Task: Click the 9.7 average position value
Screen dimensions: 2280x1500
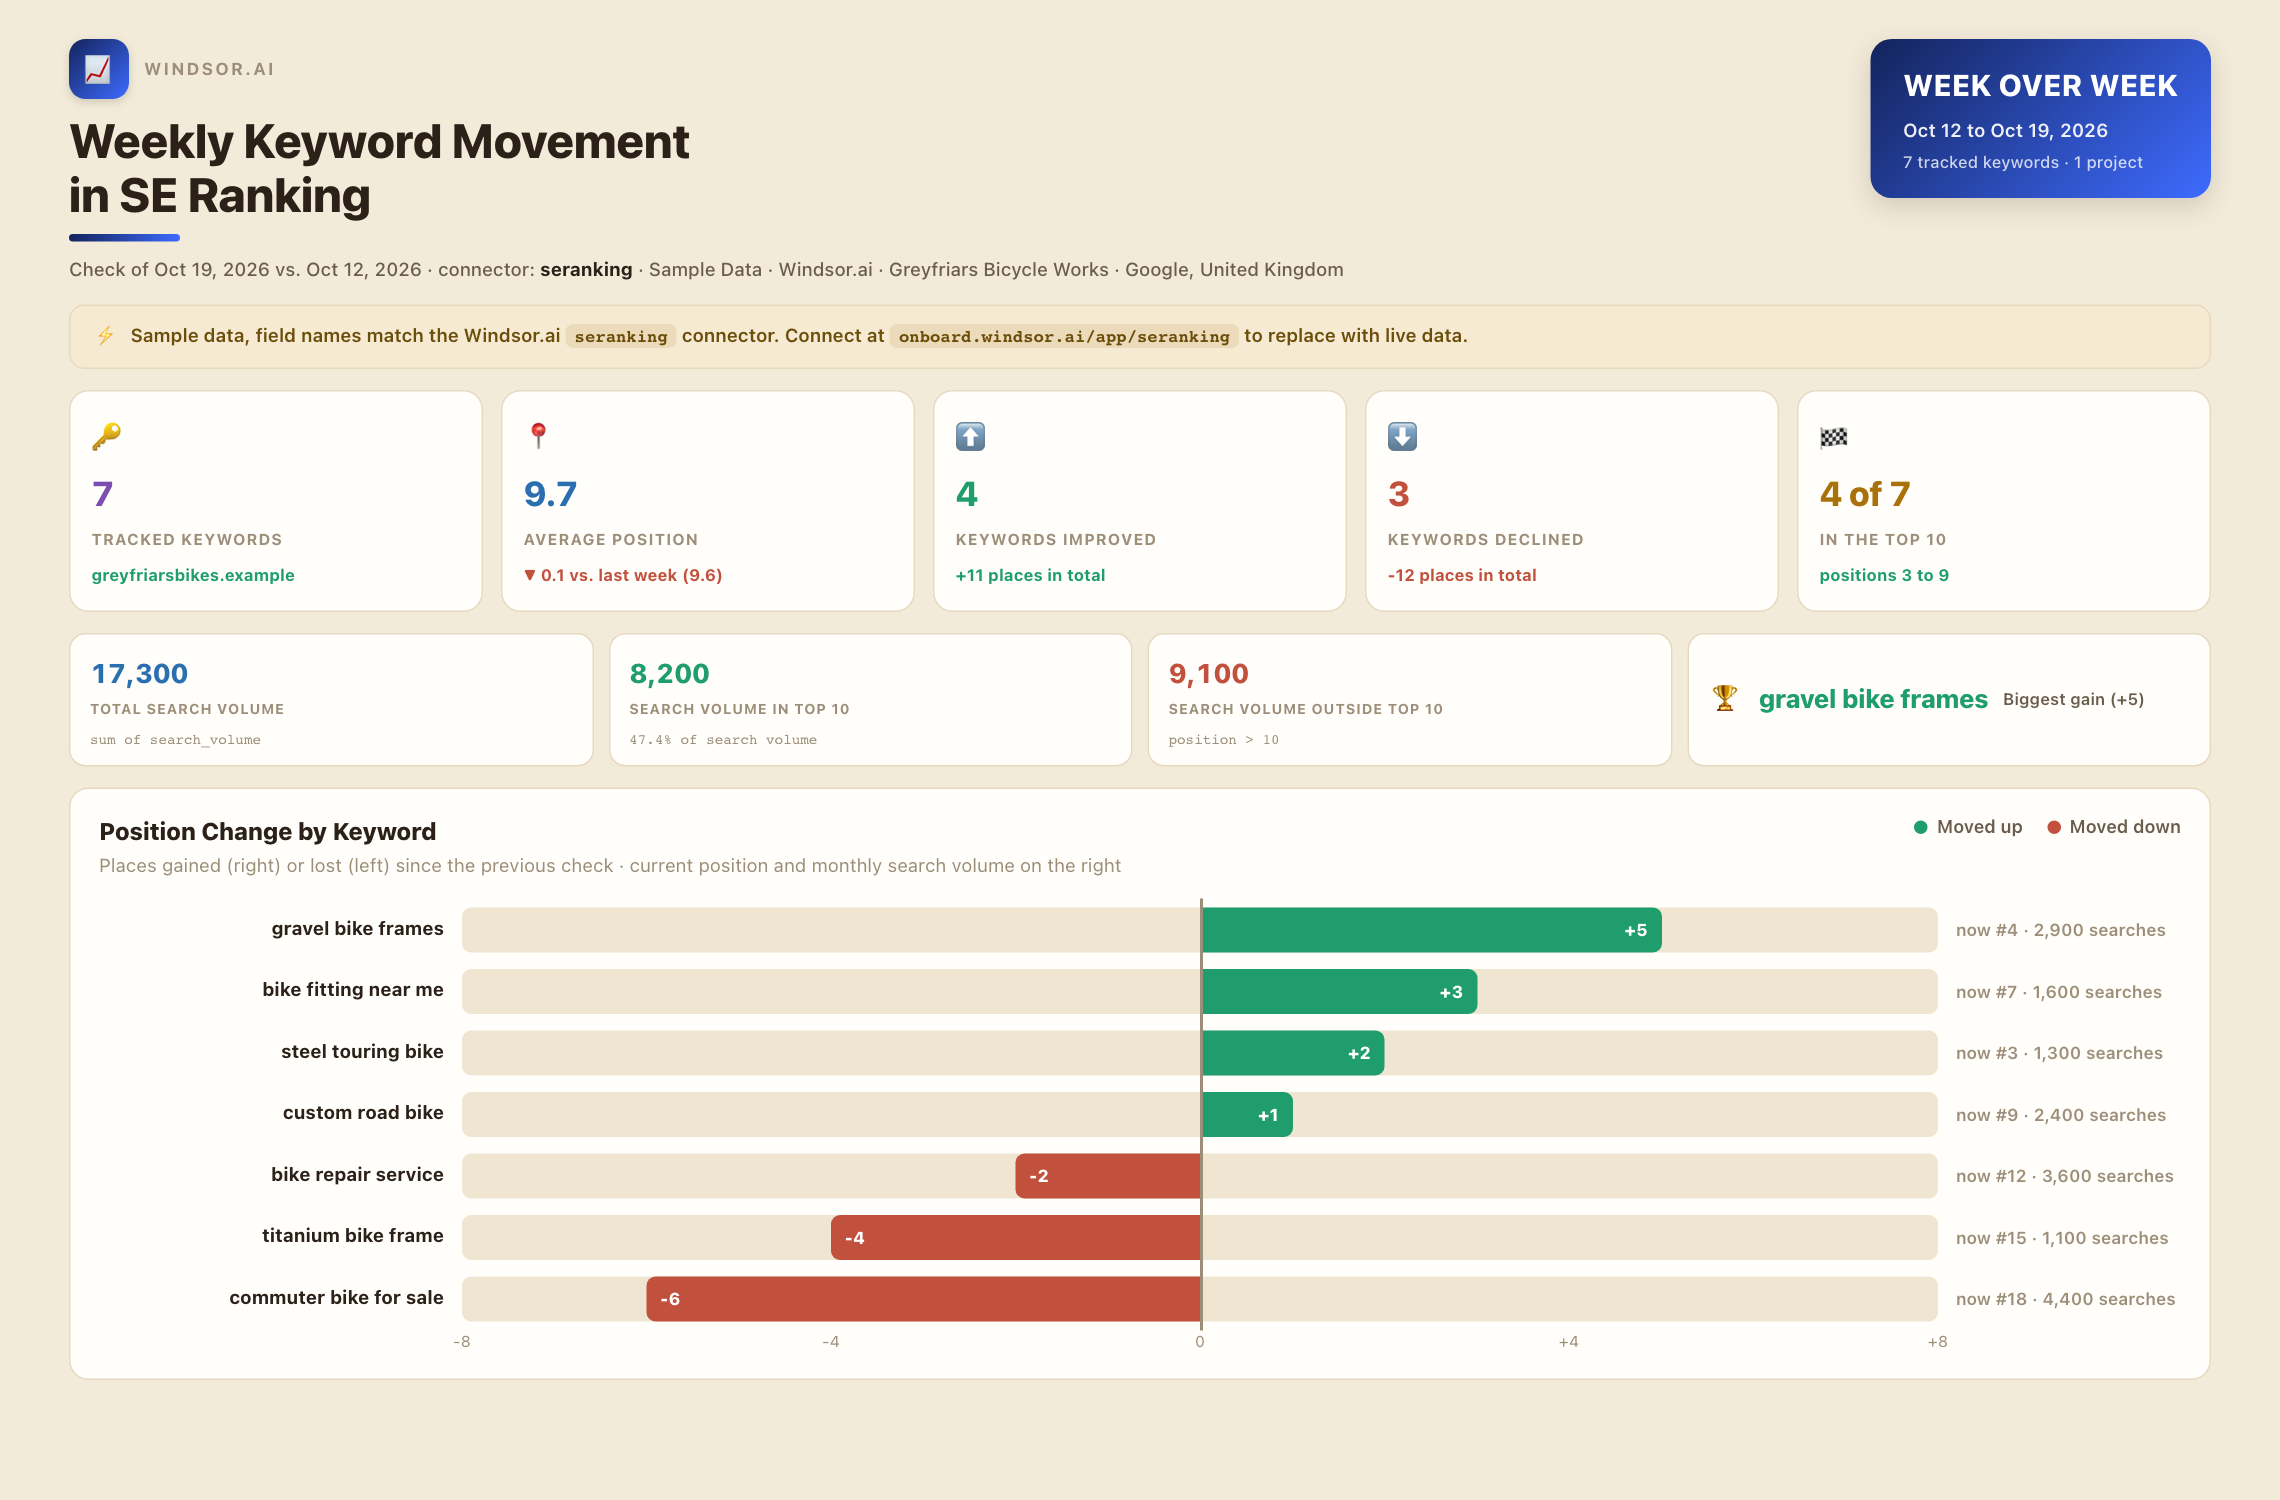Action: (x=551, y=494)
